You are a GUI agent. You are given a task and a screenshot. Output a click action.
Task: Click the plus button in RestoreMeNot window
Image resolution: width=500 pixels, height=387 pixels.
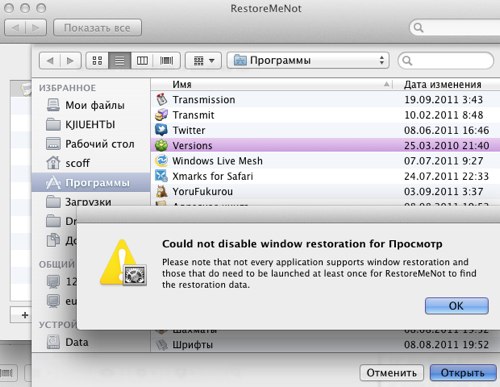click(25, 315)
